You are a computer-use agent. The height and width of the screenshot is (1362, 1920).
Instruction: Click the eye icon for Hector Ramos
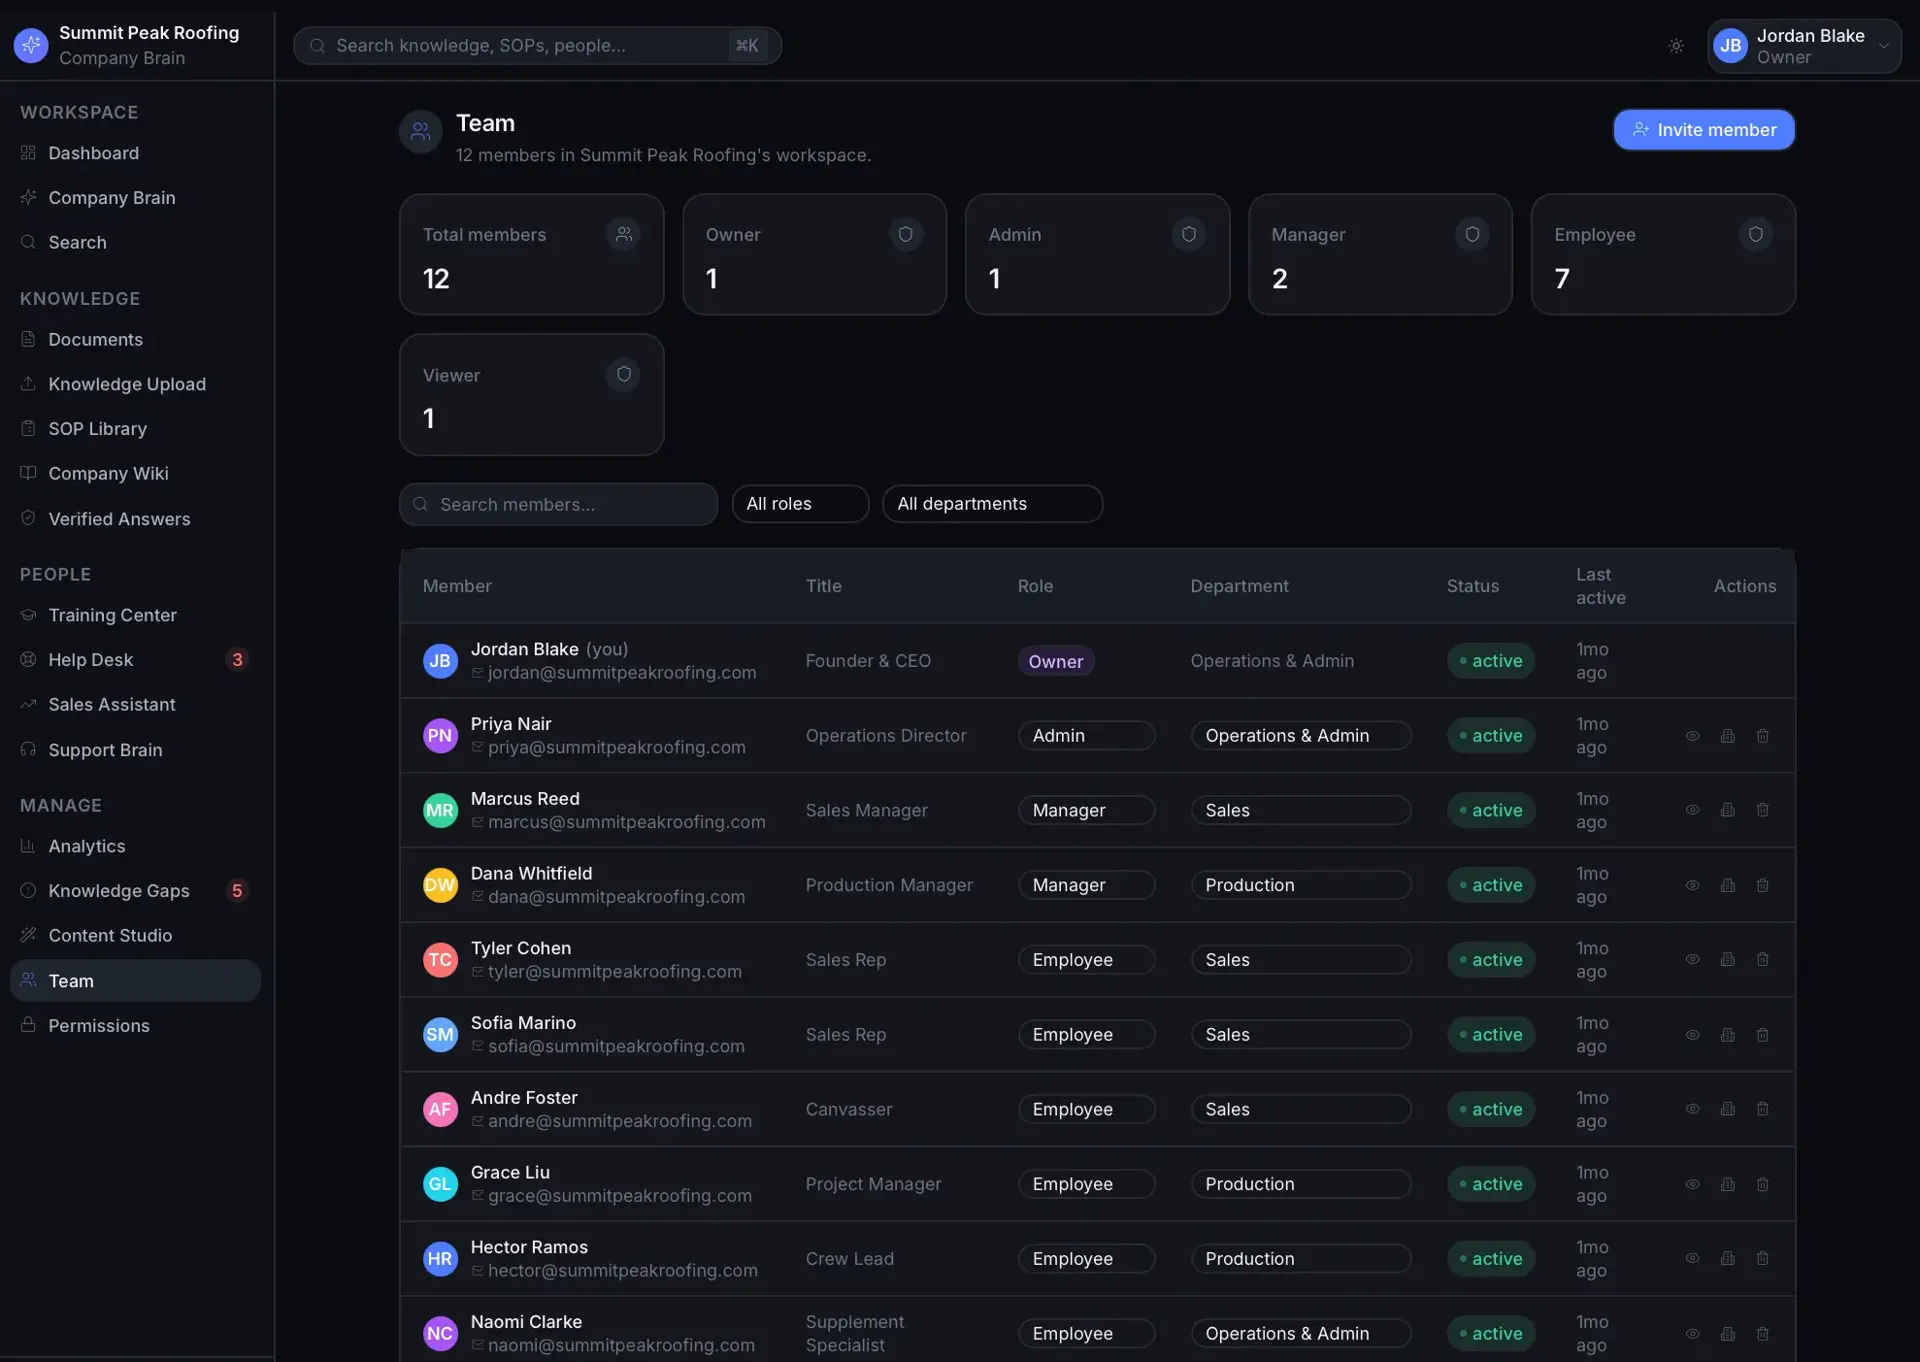[1692, 1258]
